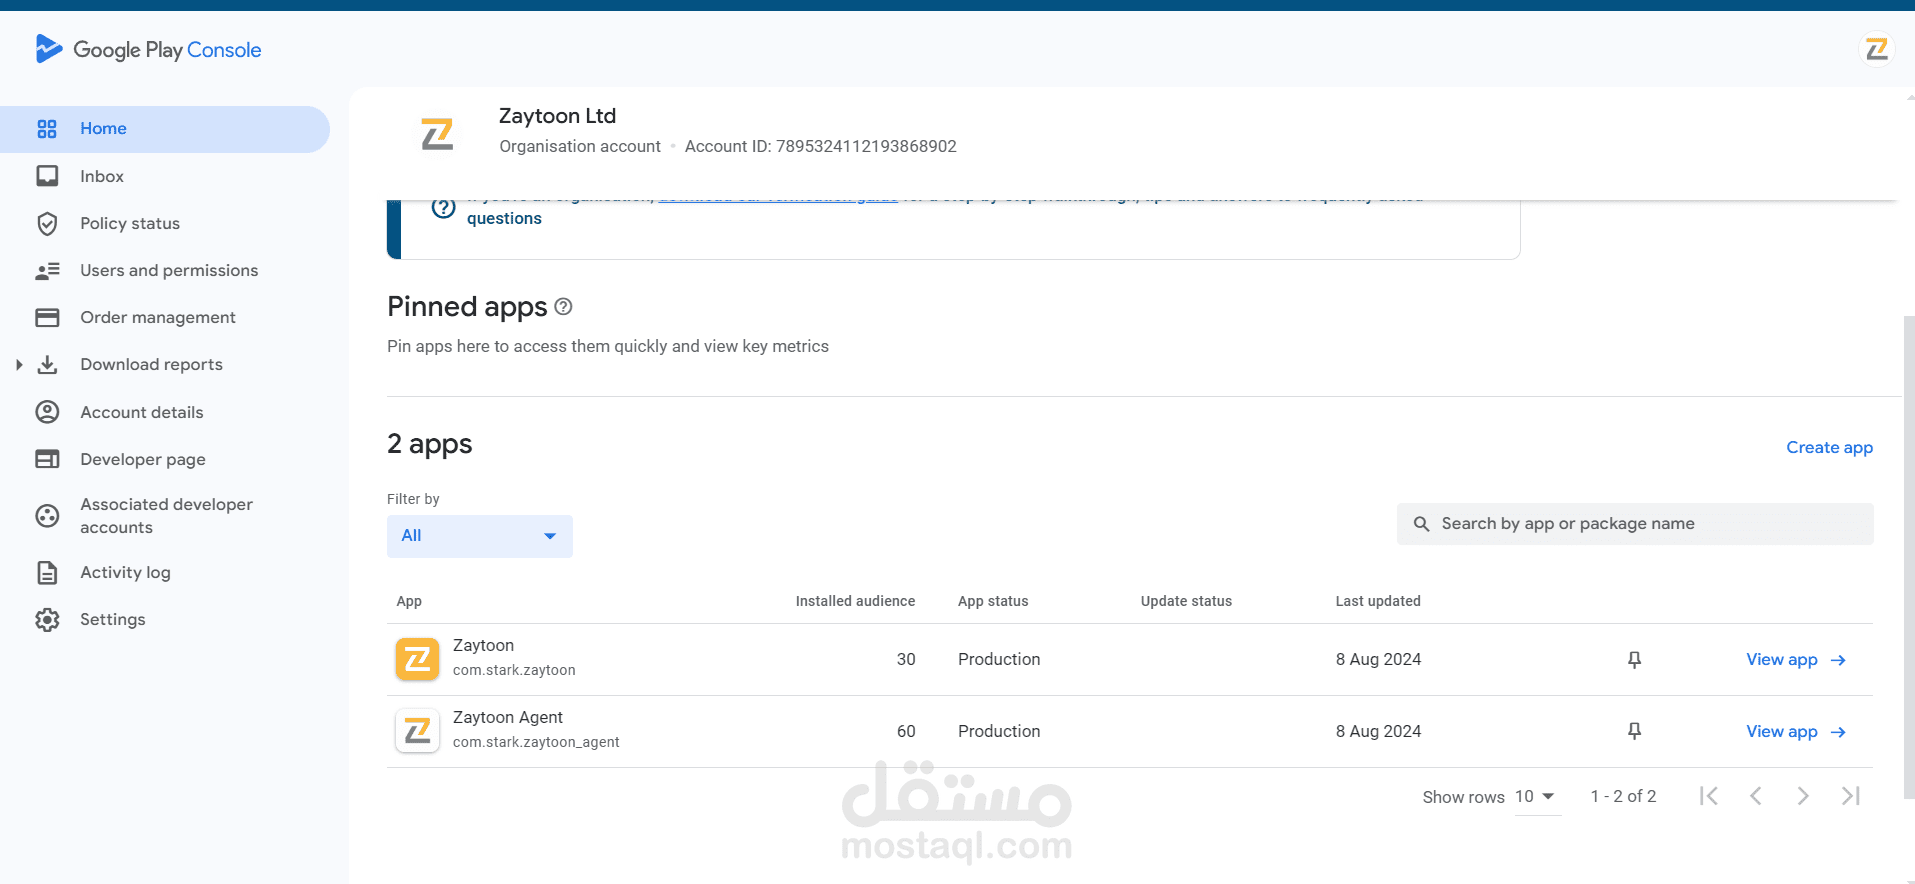The image size is (1915, 884).
Task: Click the Download reports icon
Action: pos(47,365)
